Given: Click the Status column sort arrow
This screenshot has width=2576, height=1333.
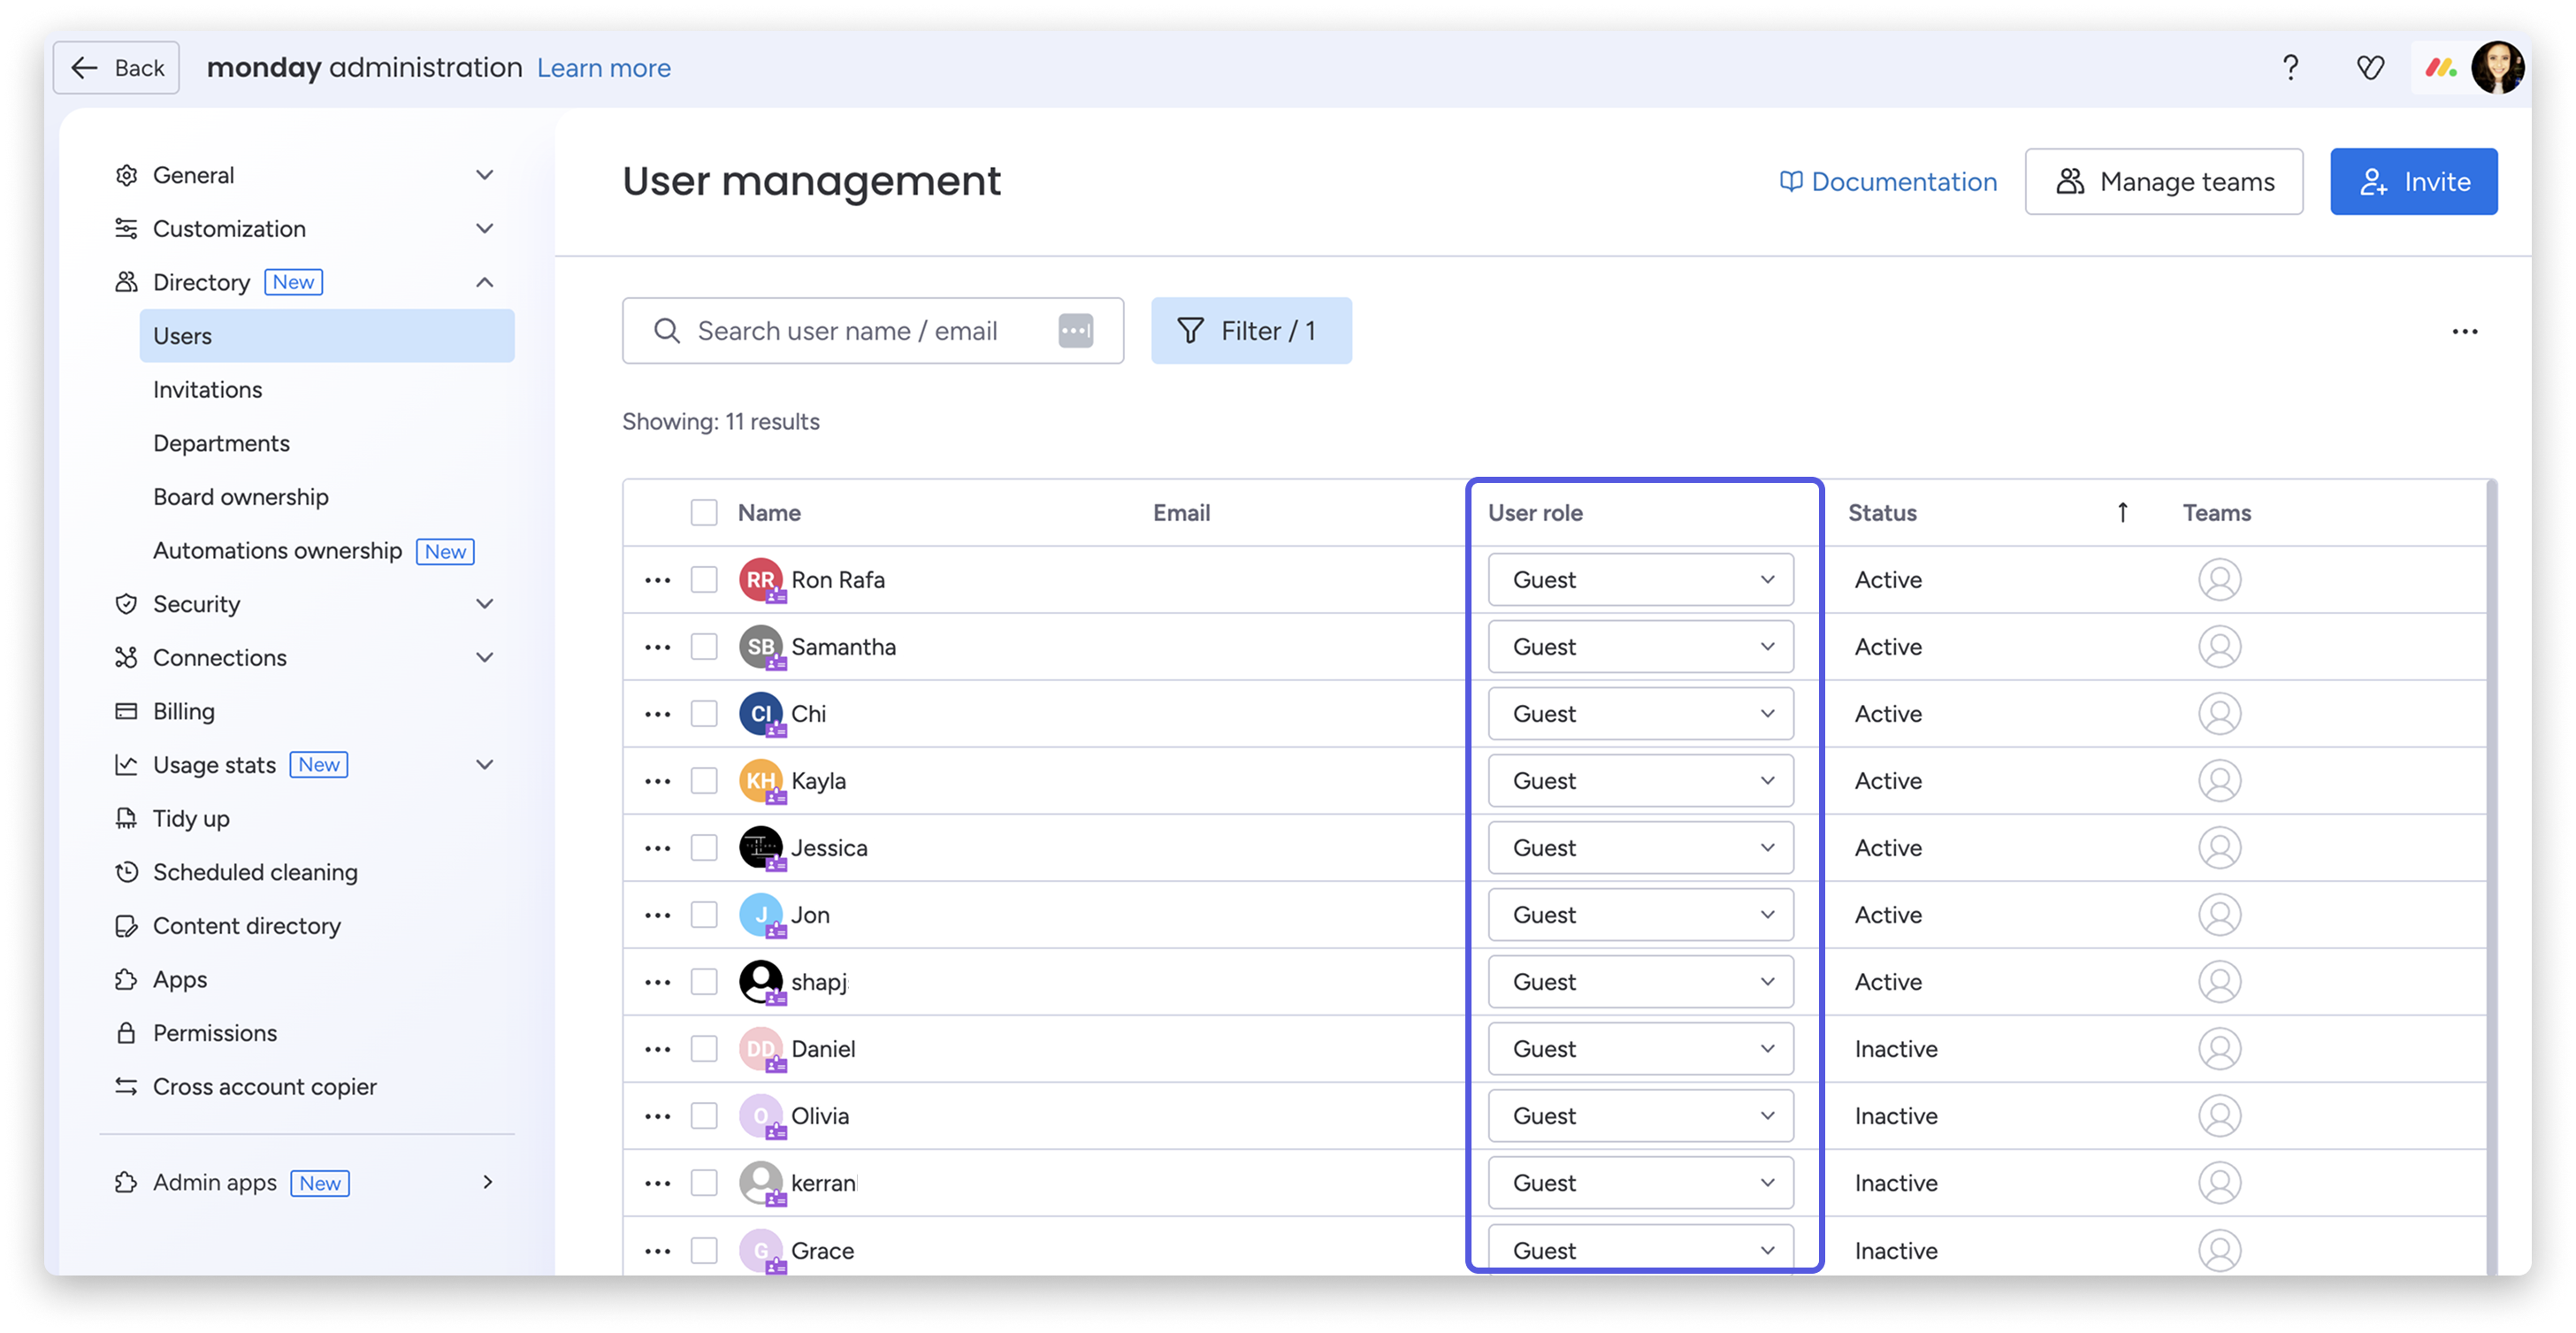Looking at the screenshot, I should [x=2122, y=513].
